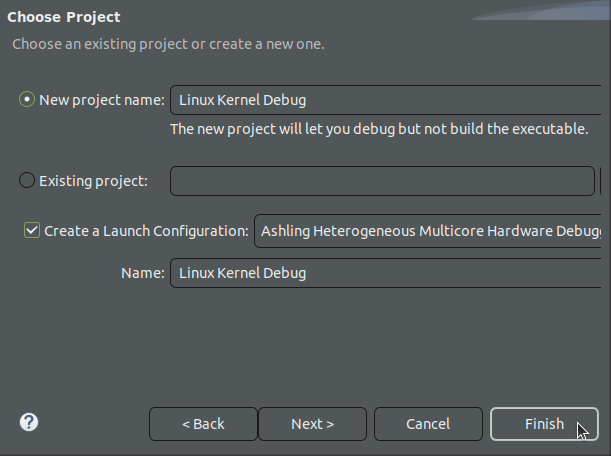Uncheck the Create a Launch Configuration checkbox

[31, 231]
